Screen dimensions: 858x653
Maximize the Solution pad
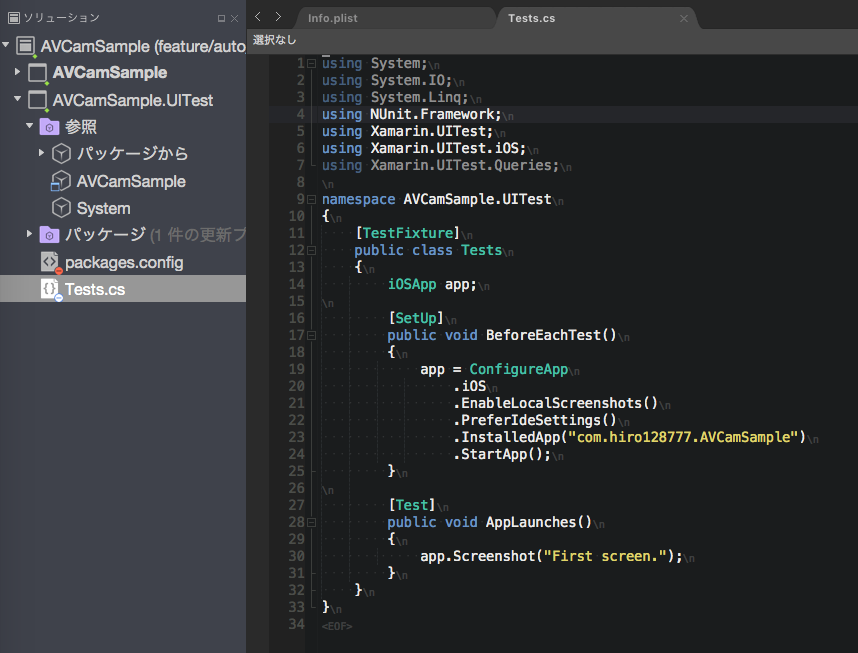pos(221,19)
